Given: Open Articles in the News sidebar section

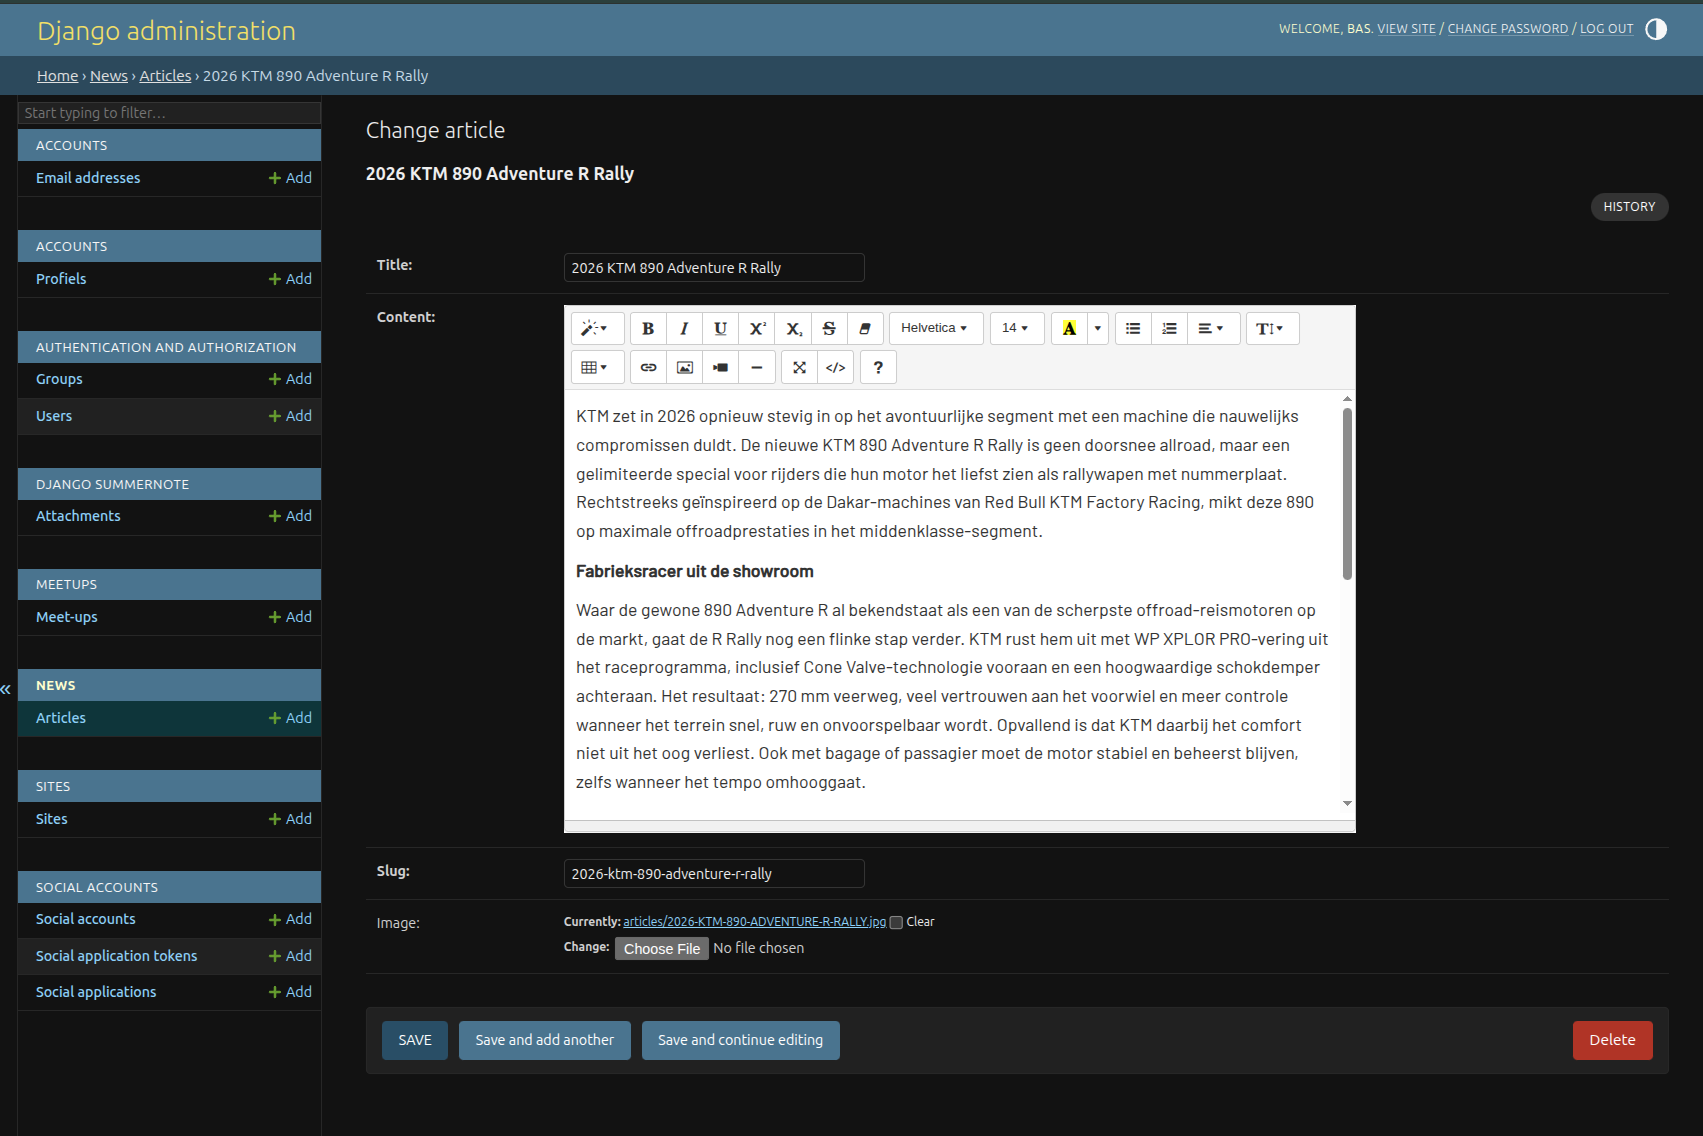Looking at the screenshot, I should tap(61, 718).
